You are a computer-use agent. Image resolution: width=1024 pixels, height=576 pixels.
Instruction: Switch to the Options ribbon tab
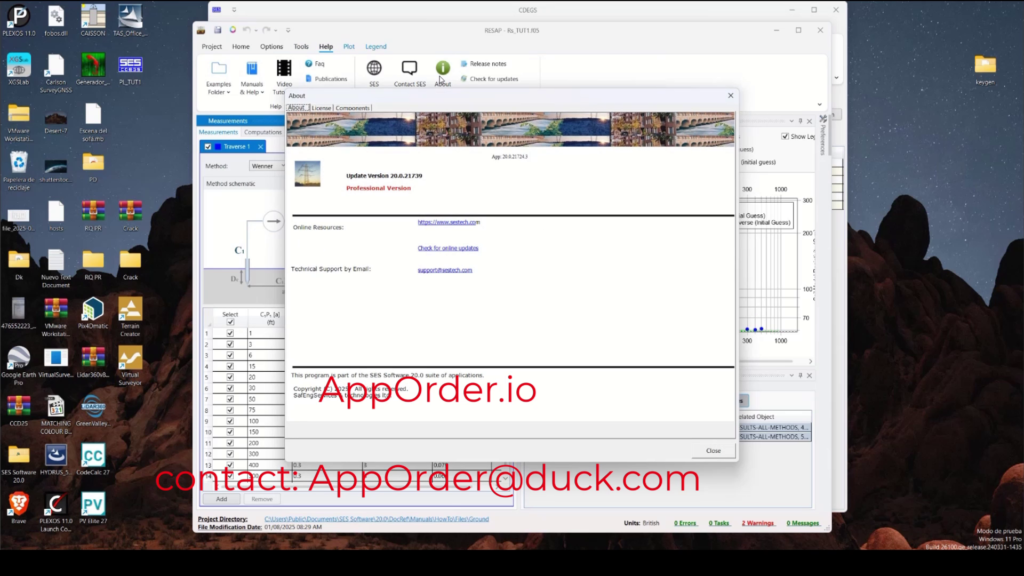click(272, 46)
